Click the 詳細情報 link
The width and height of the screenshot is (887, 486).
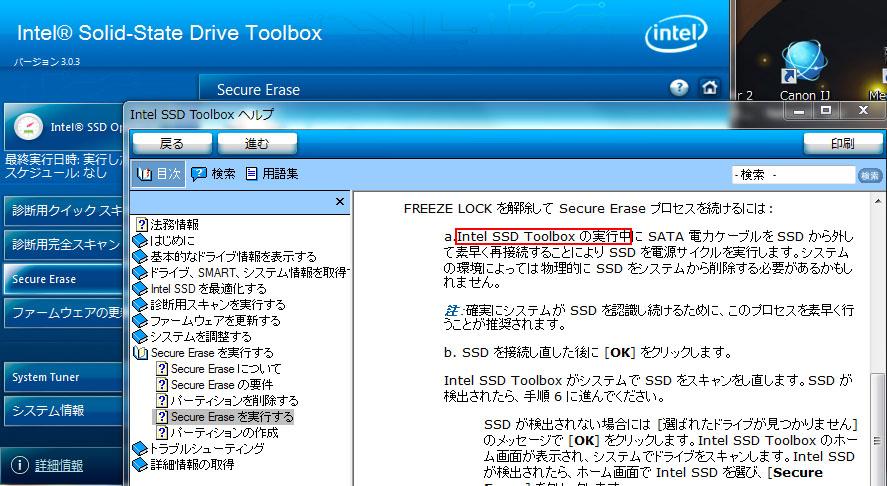(59, 466)
